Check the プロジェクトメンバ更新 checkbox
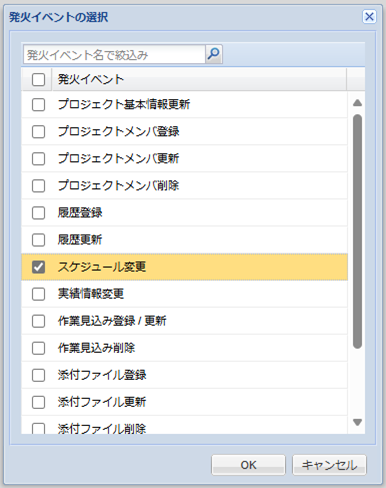The width and height of the screenshot is (386, 488). coord(38,159)
